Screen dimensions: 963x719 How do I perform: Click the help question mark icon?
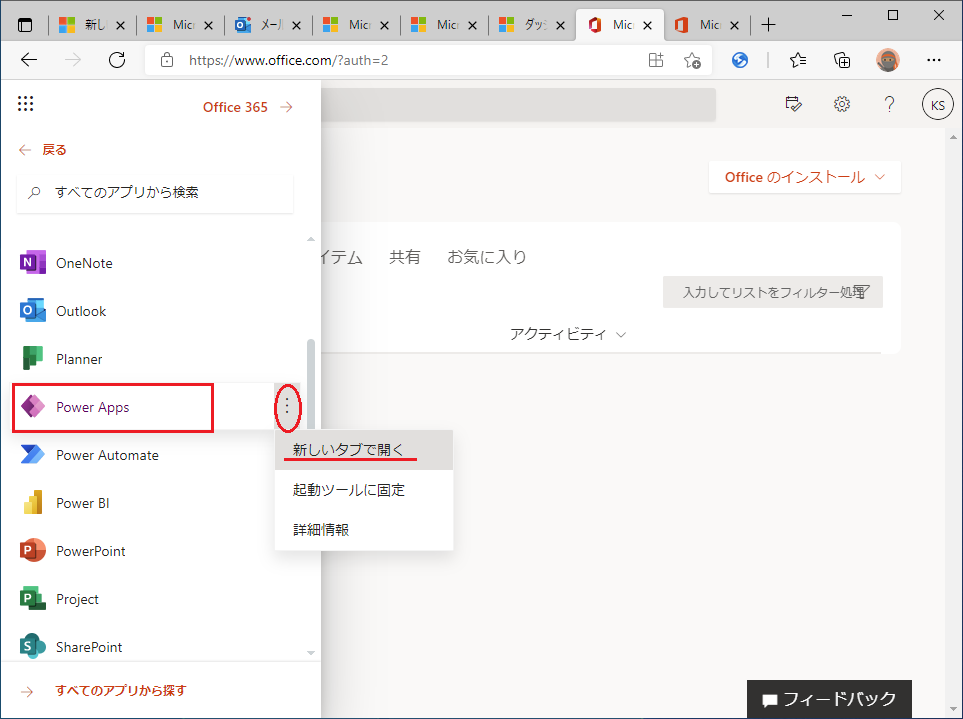click(x=889, y=104)
